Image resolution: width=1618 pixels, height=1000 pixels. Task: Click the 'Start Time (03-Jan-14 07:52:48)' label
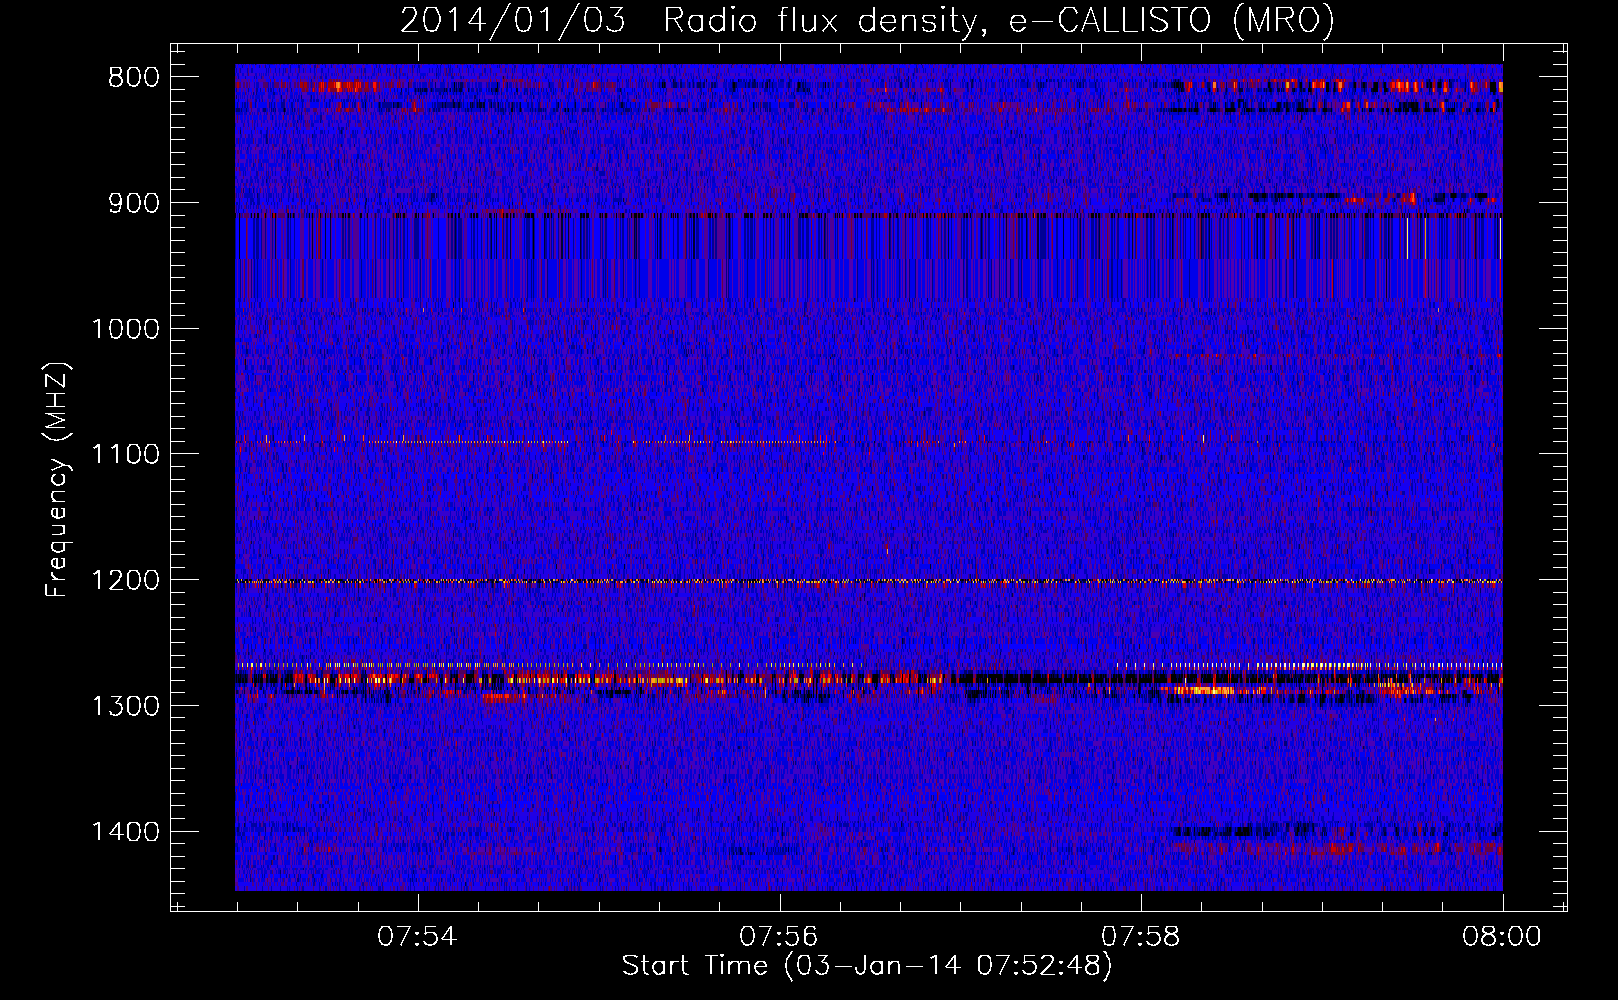867,966
